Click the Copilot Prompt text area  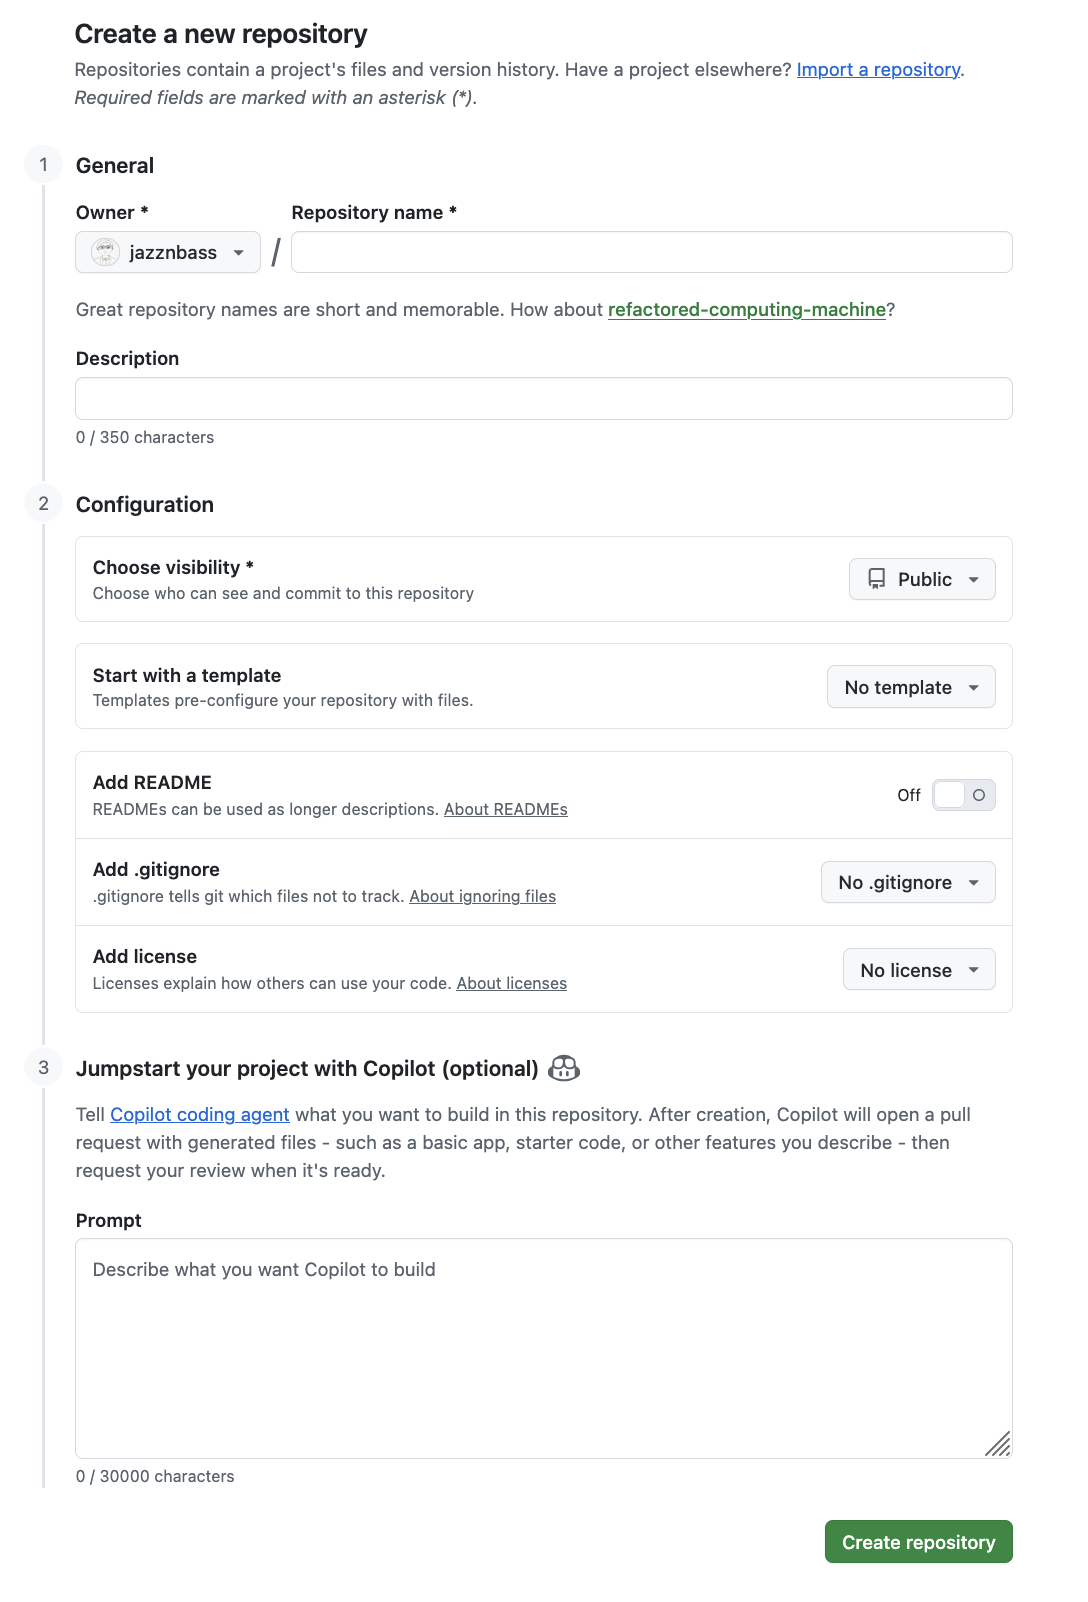click(x=544, y=1348)
